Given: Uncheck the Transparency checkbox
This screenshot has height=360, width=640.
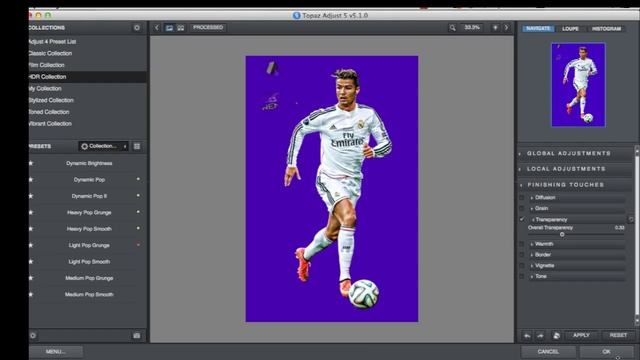Looking at the screenshot, I should click(x=522, y=220).
